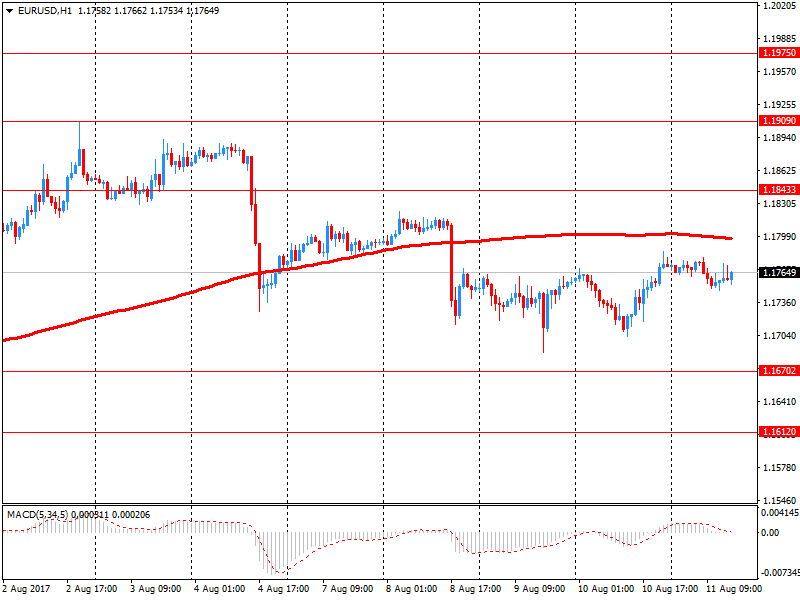
Task: Open the EURUSD,H1 chart dropdown triangle
Action: [9, 11]
